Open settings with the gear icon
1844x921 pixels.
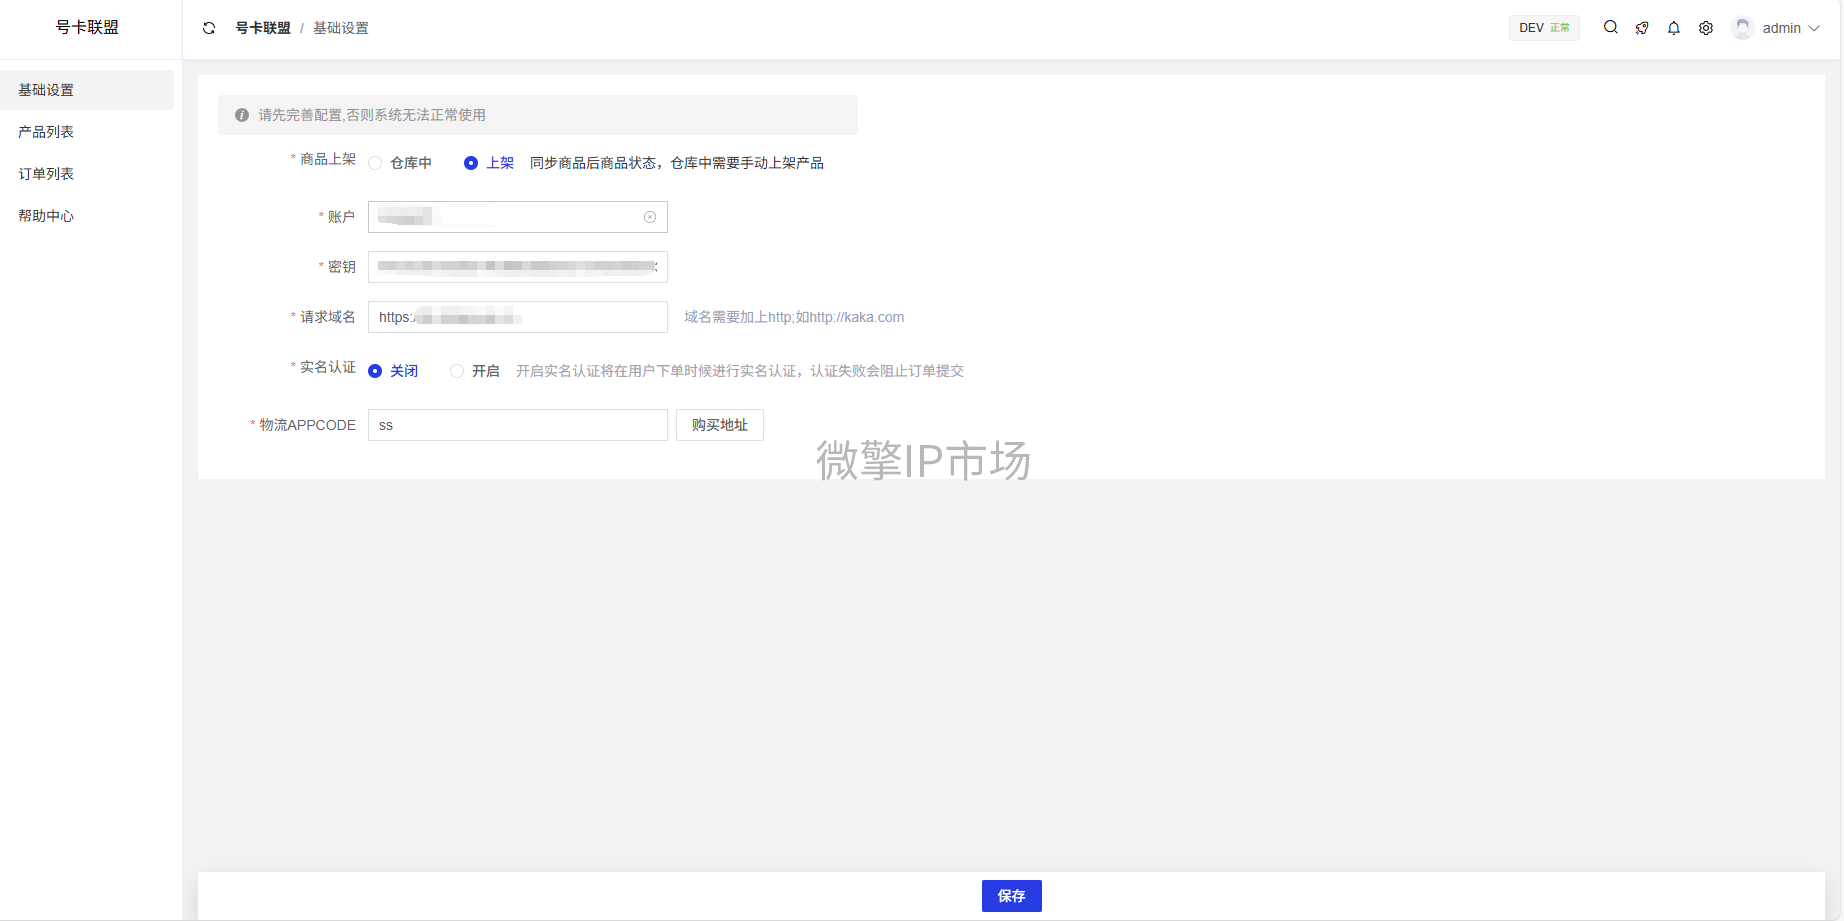[x=1706, y=28]
